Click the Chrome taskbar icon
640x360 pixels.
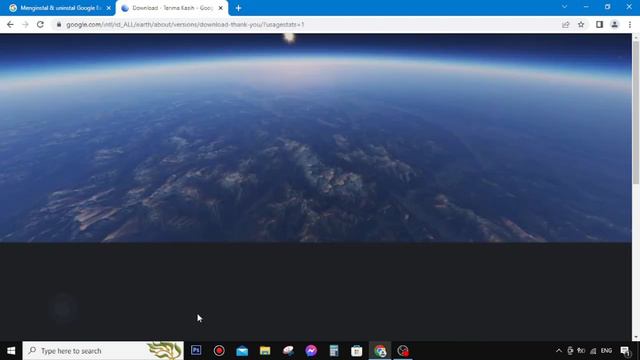(380, 351)
